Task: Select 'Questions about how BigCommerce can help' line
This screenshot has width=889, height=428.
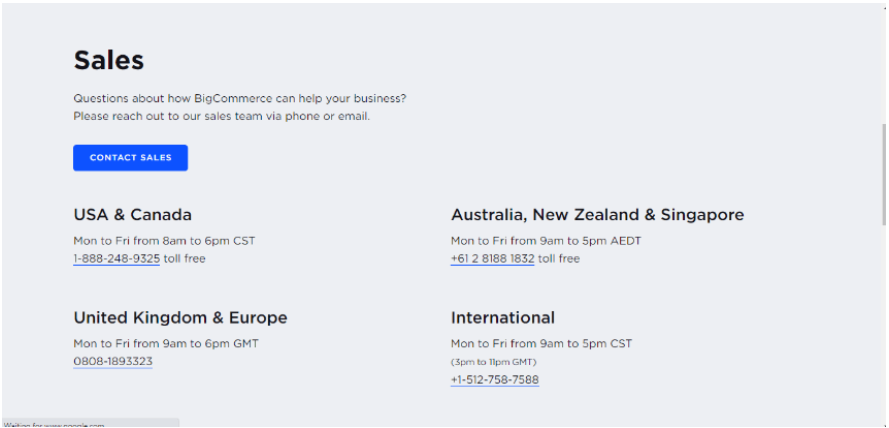Action: pyautogui.click(x=240, y=98)
